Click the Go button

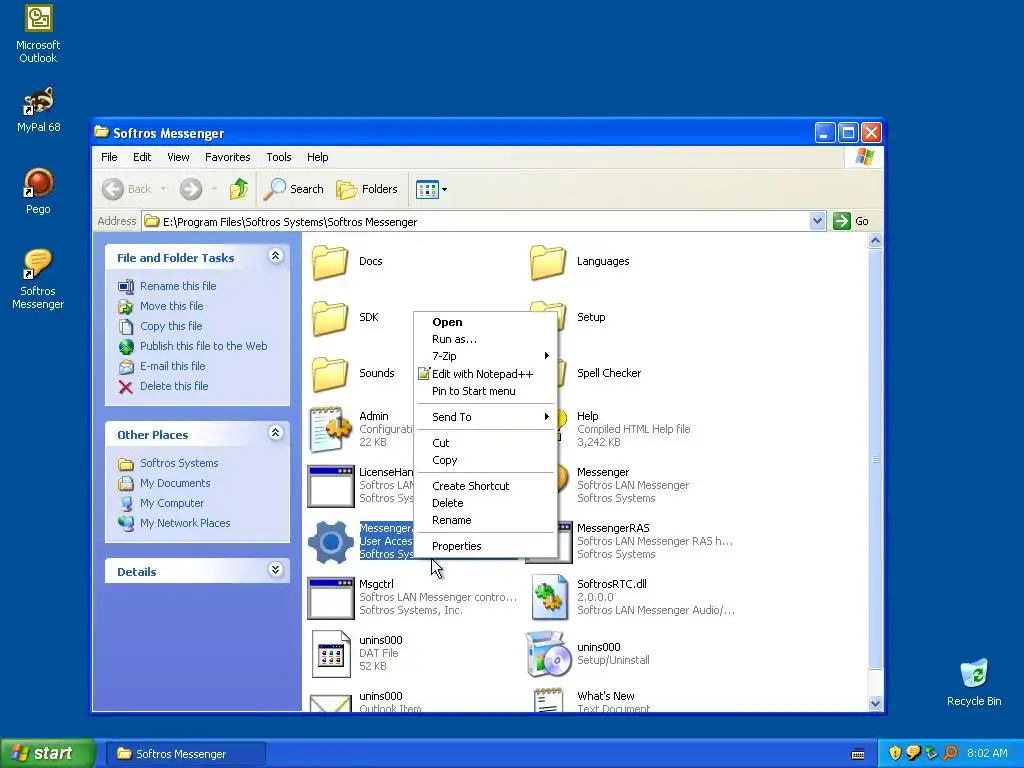(x=851, y=221)
